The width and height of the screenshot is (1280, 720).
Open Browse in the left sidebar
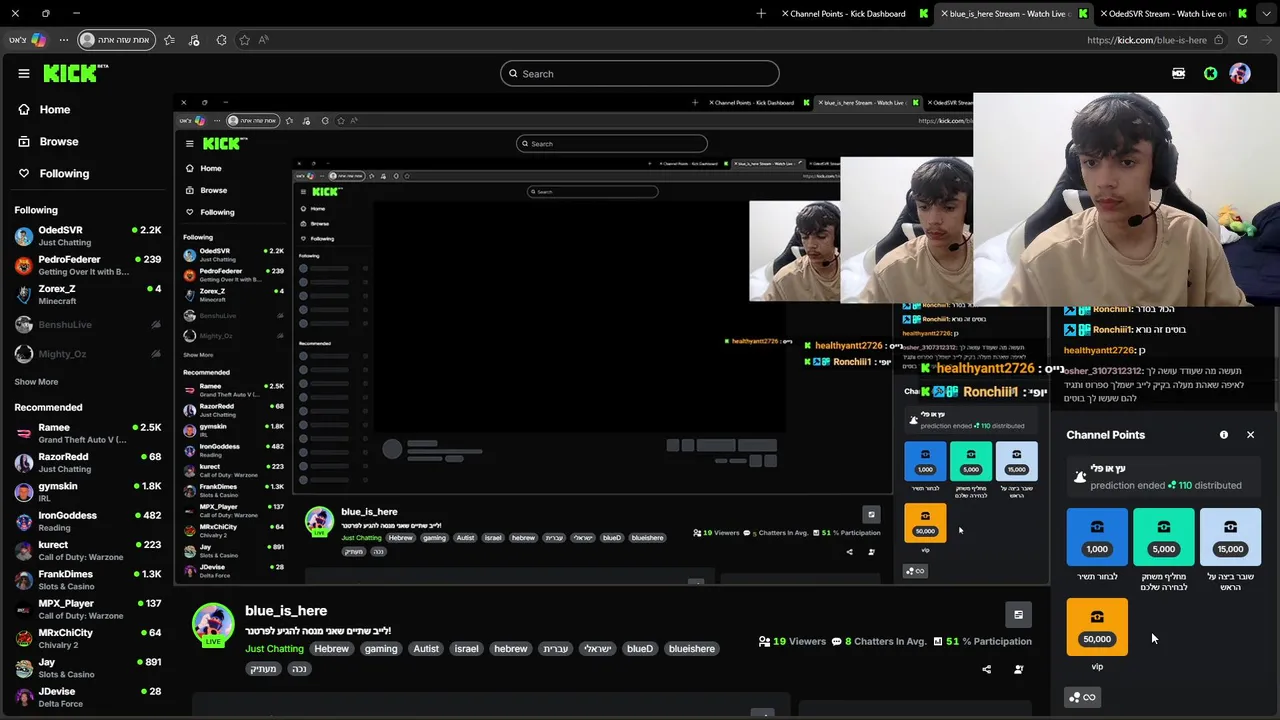point(58,141)
